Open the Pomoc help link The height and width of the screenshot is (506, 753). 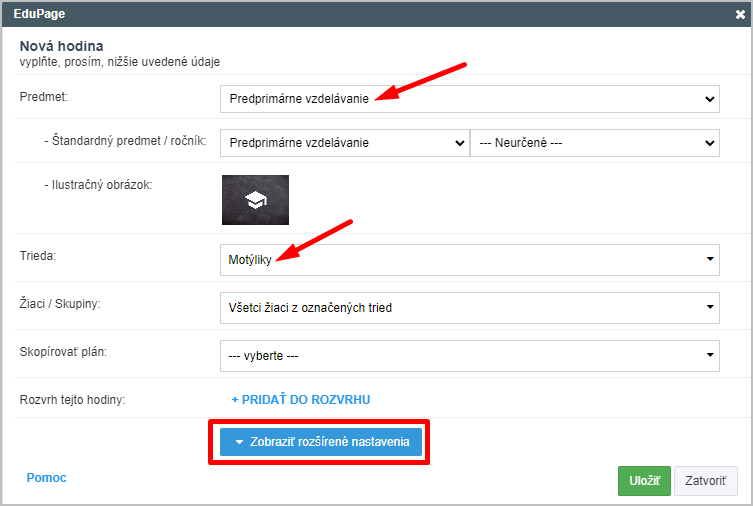[46, 478]
